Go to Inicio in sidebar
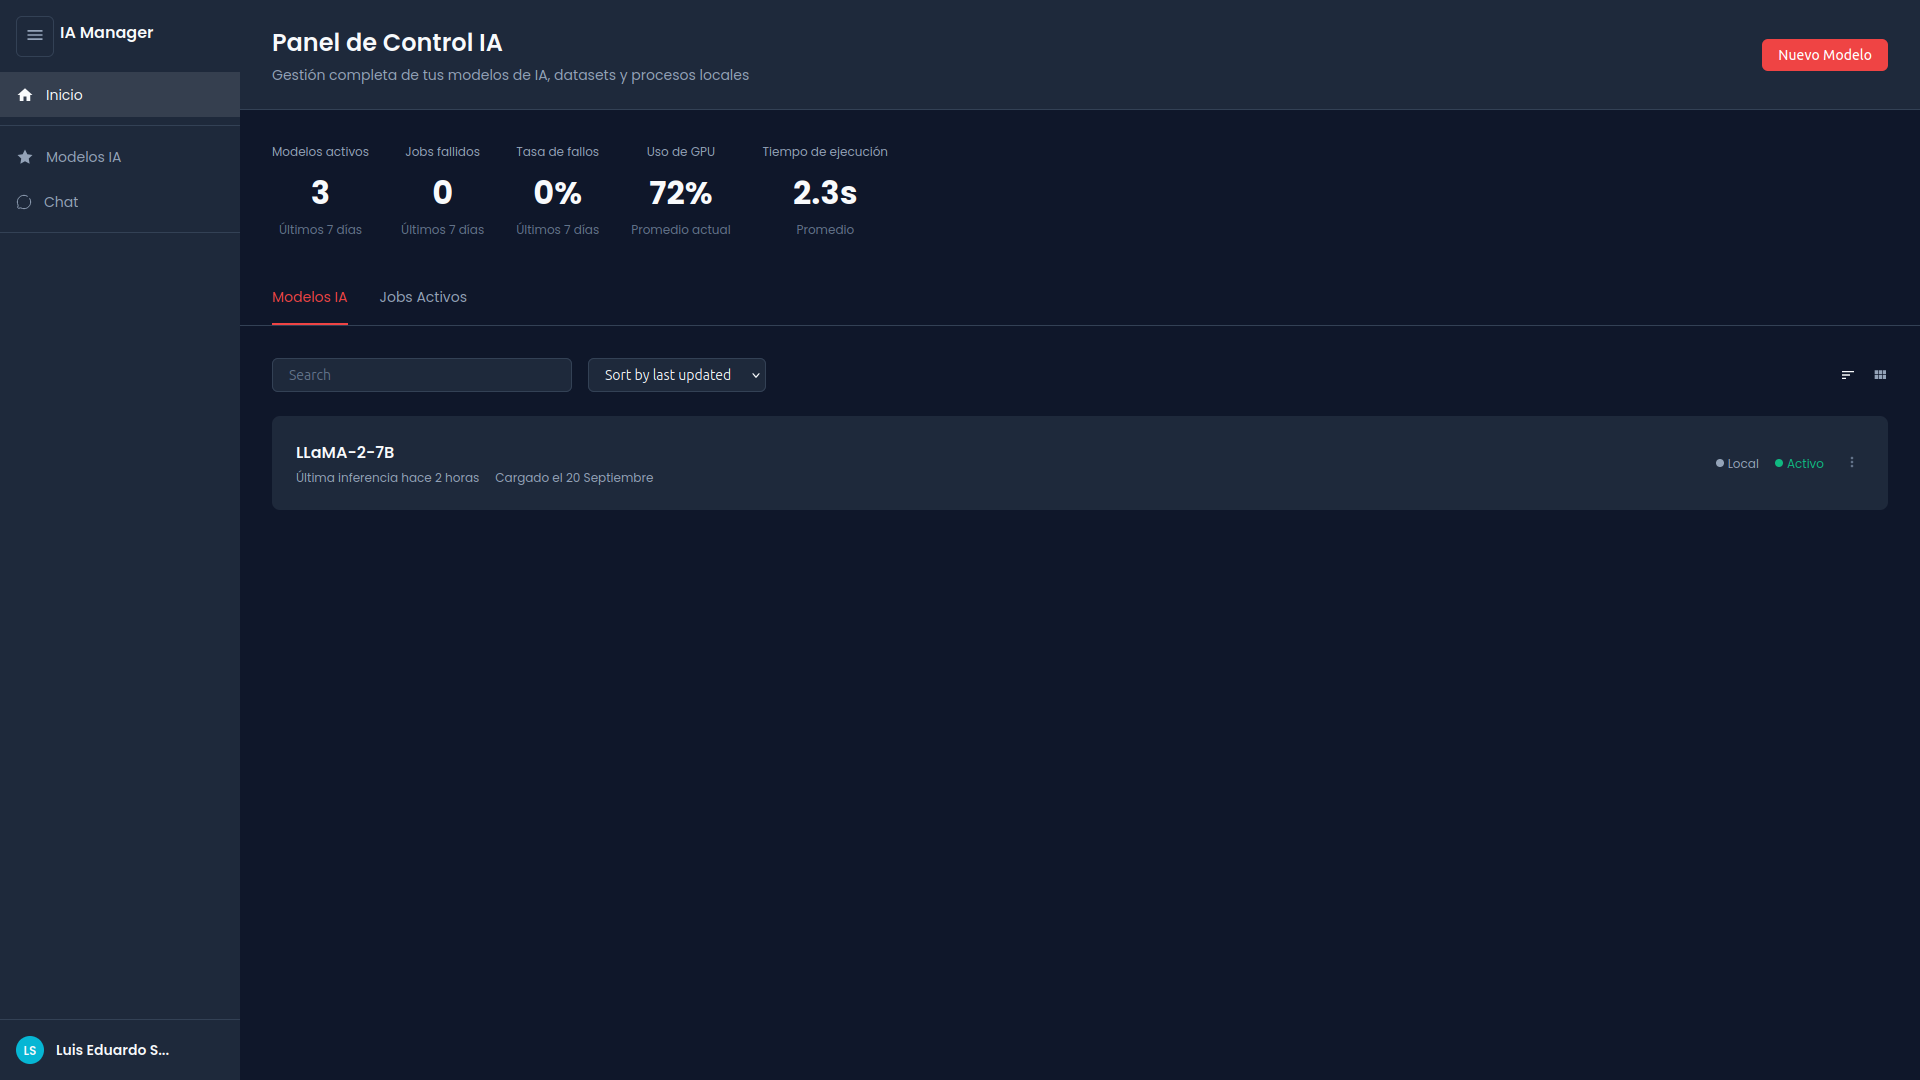Viewport: 1920px width, 1080px height. click(64, 95)
